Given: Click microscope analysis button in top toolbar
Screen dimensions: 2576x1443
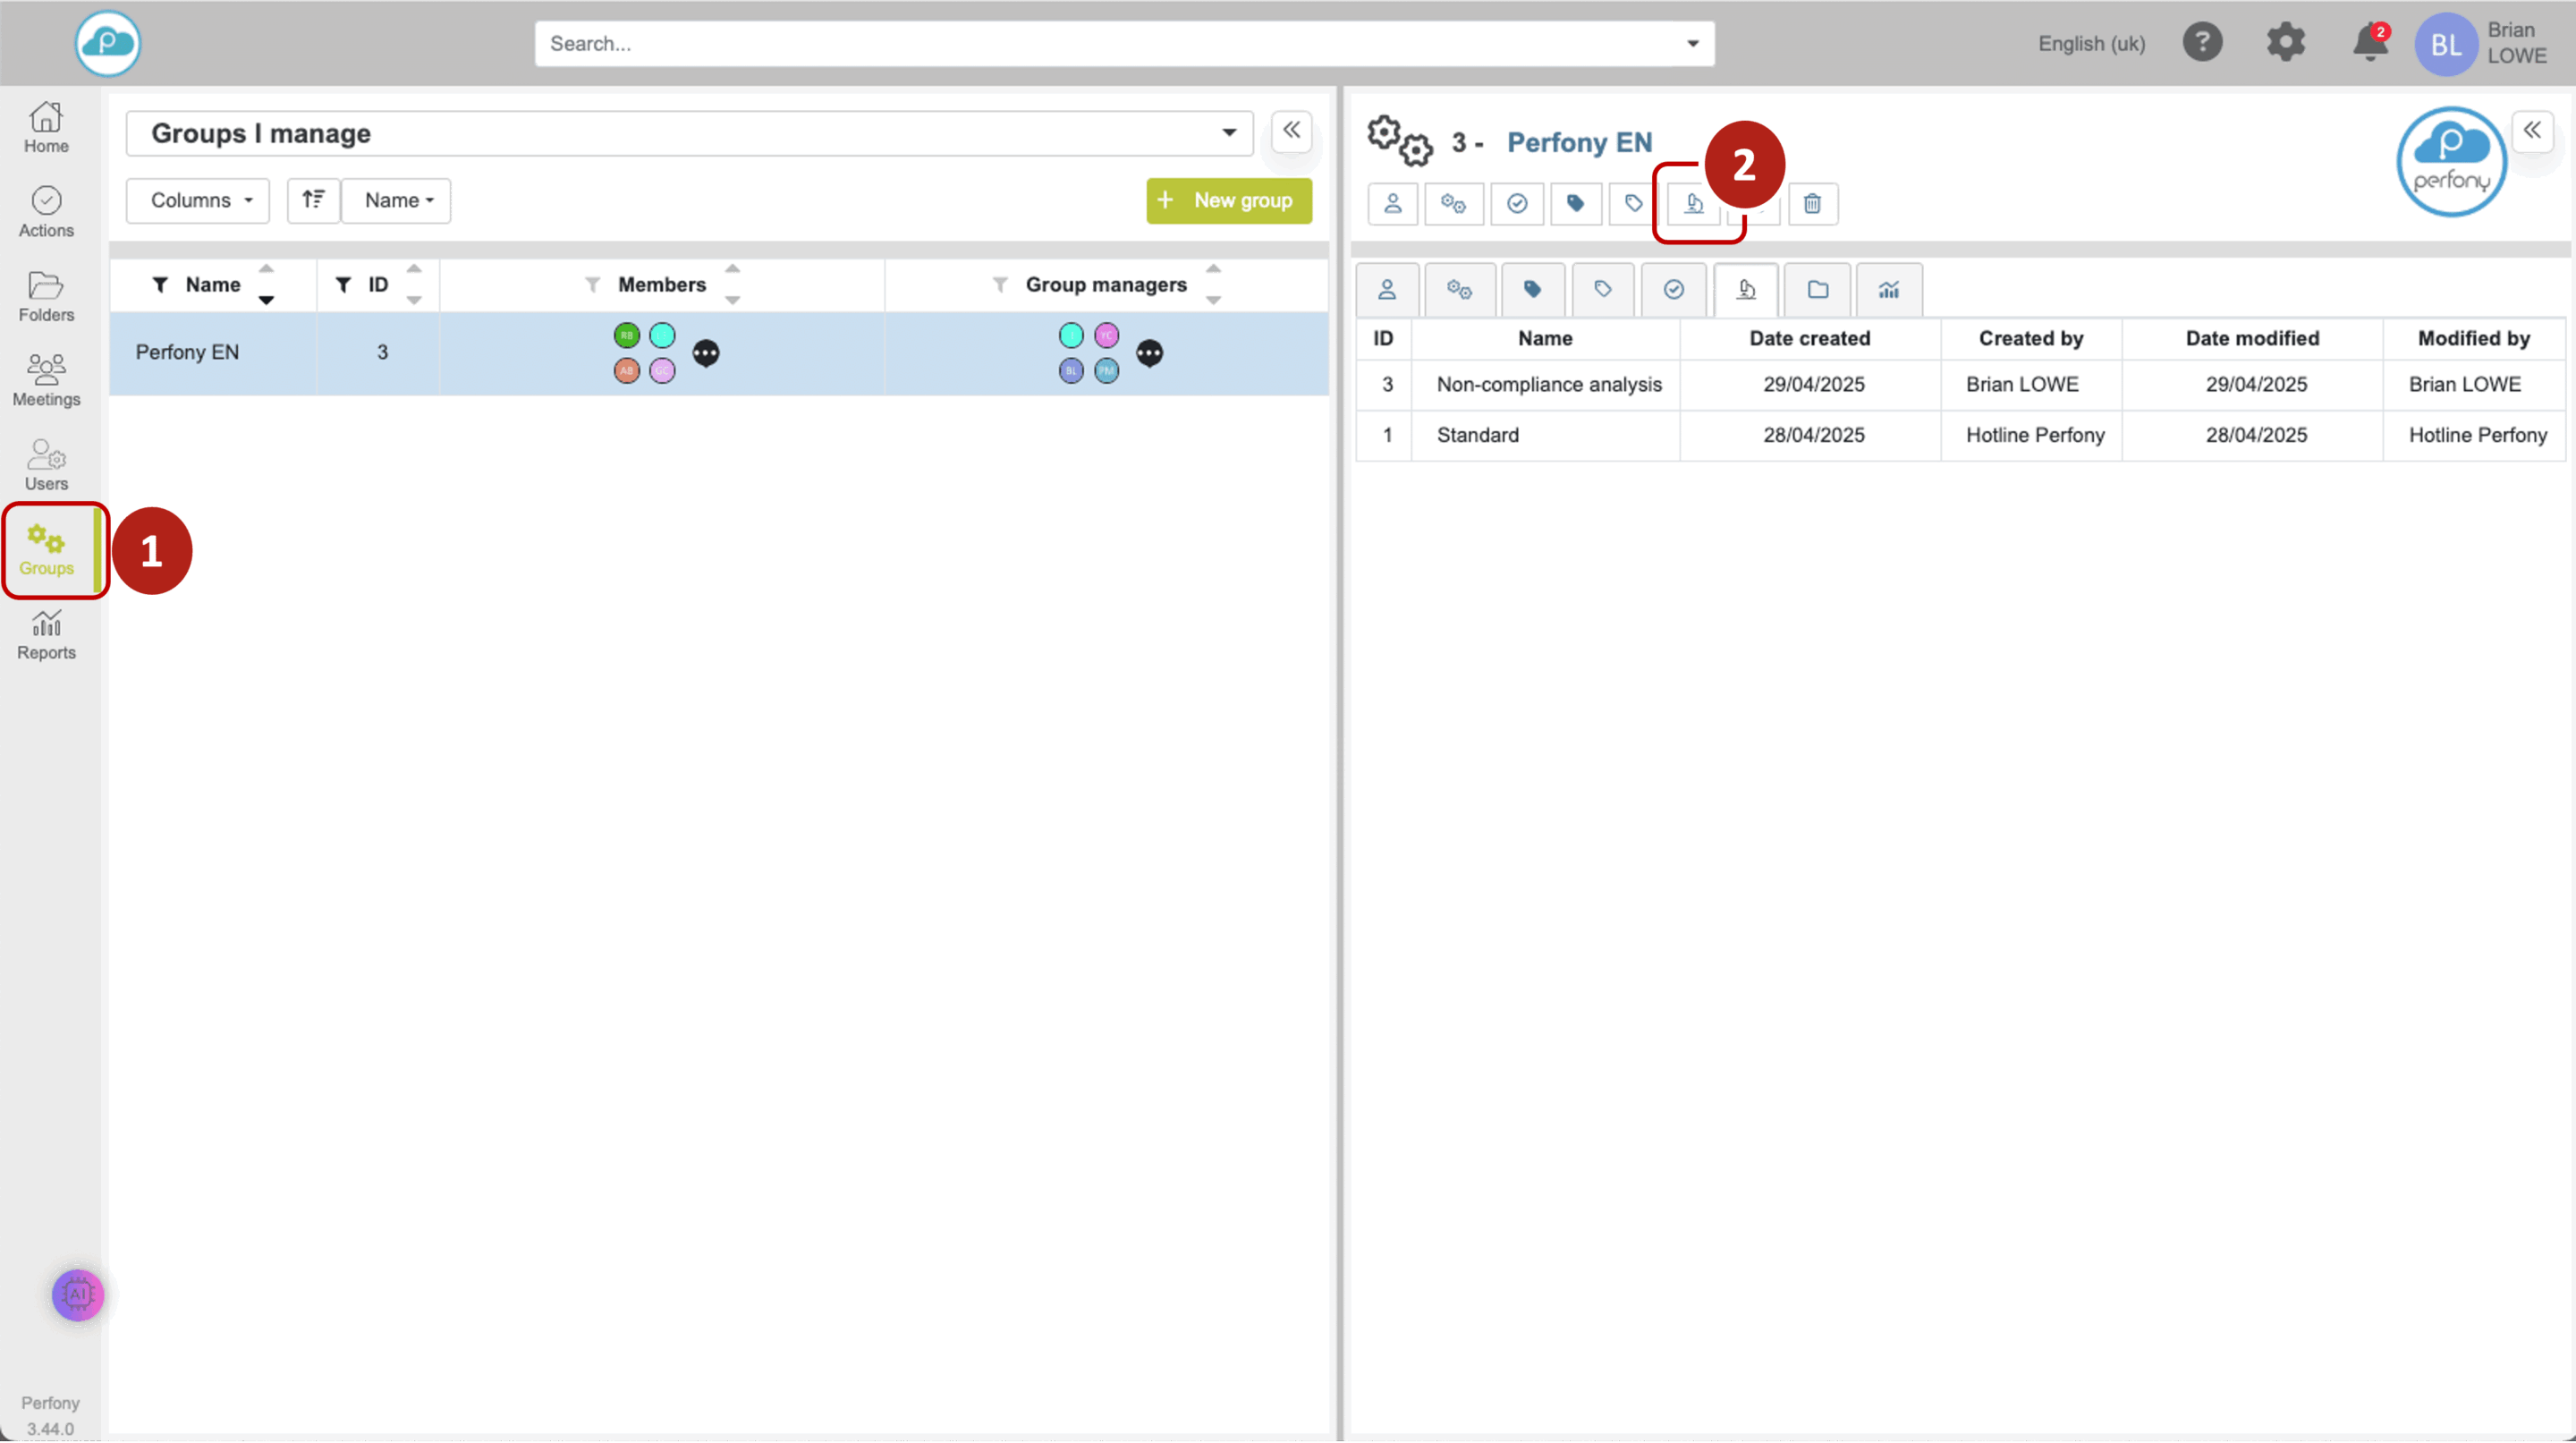Looking at the screenshot, I should (1694, 204).
